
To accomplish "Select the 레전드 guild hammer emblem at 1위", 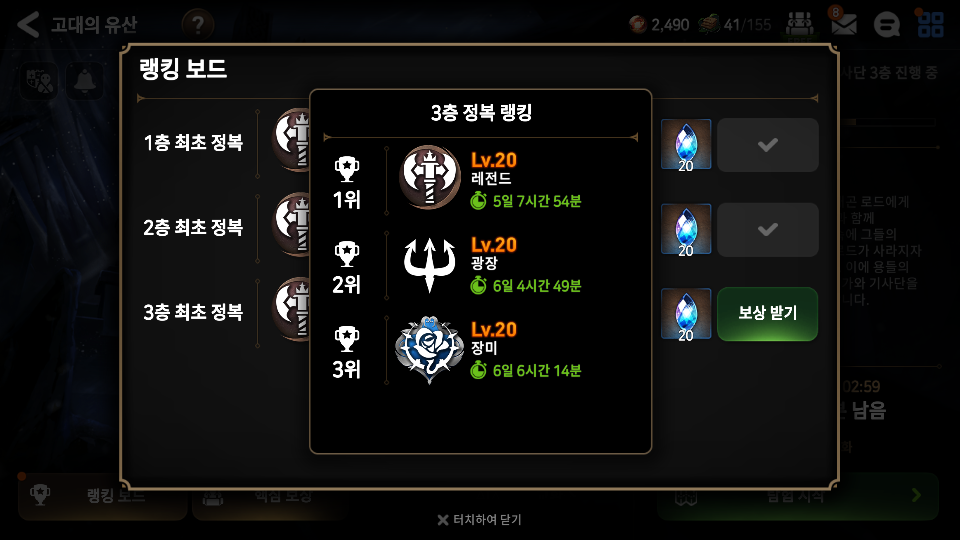I will [430, 178].
